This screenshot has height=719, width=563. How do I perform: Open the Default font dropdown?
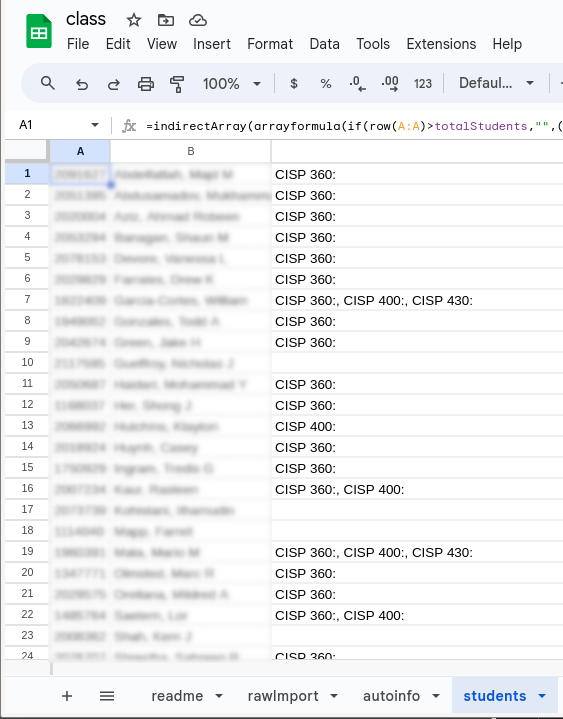point(496,83)
